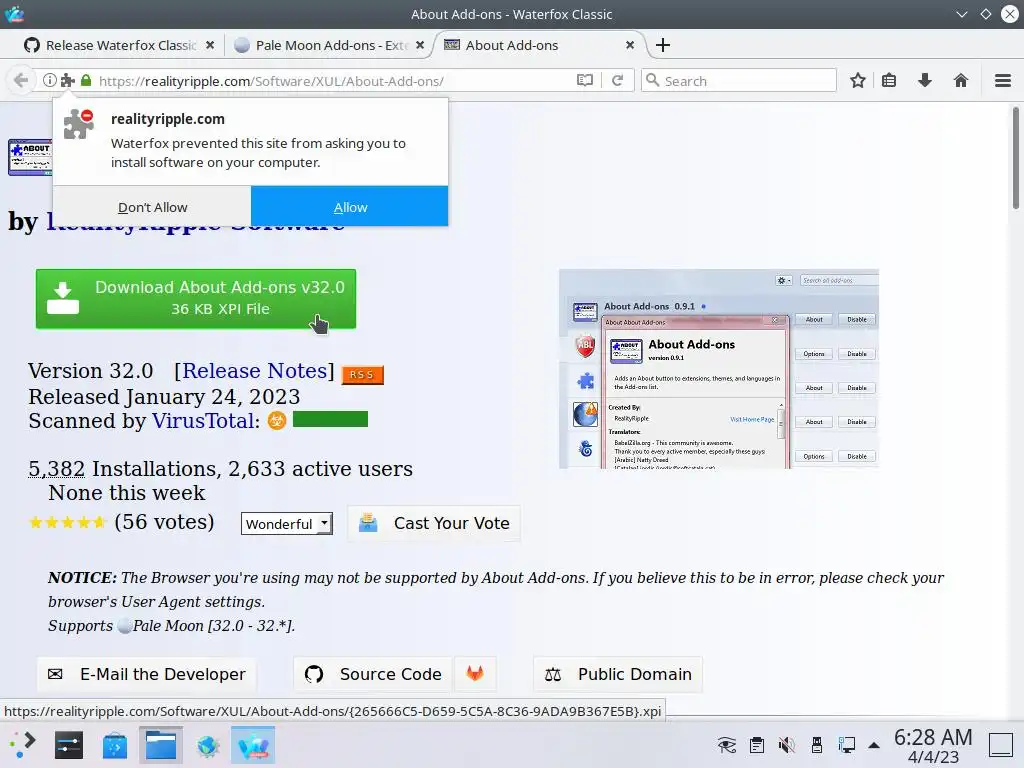The height and width of the screenshot is (768, 1024).
Task: Open the Wonderful rating dropdown
Action: click(x=287, y=524)
